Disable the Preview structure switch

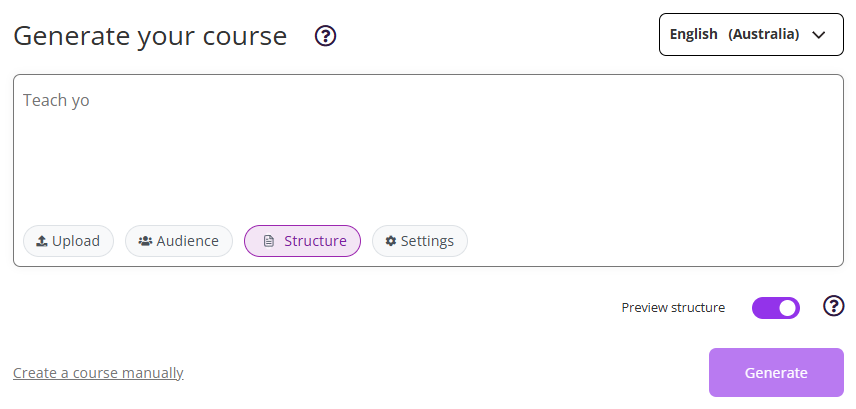point(776,308)
